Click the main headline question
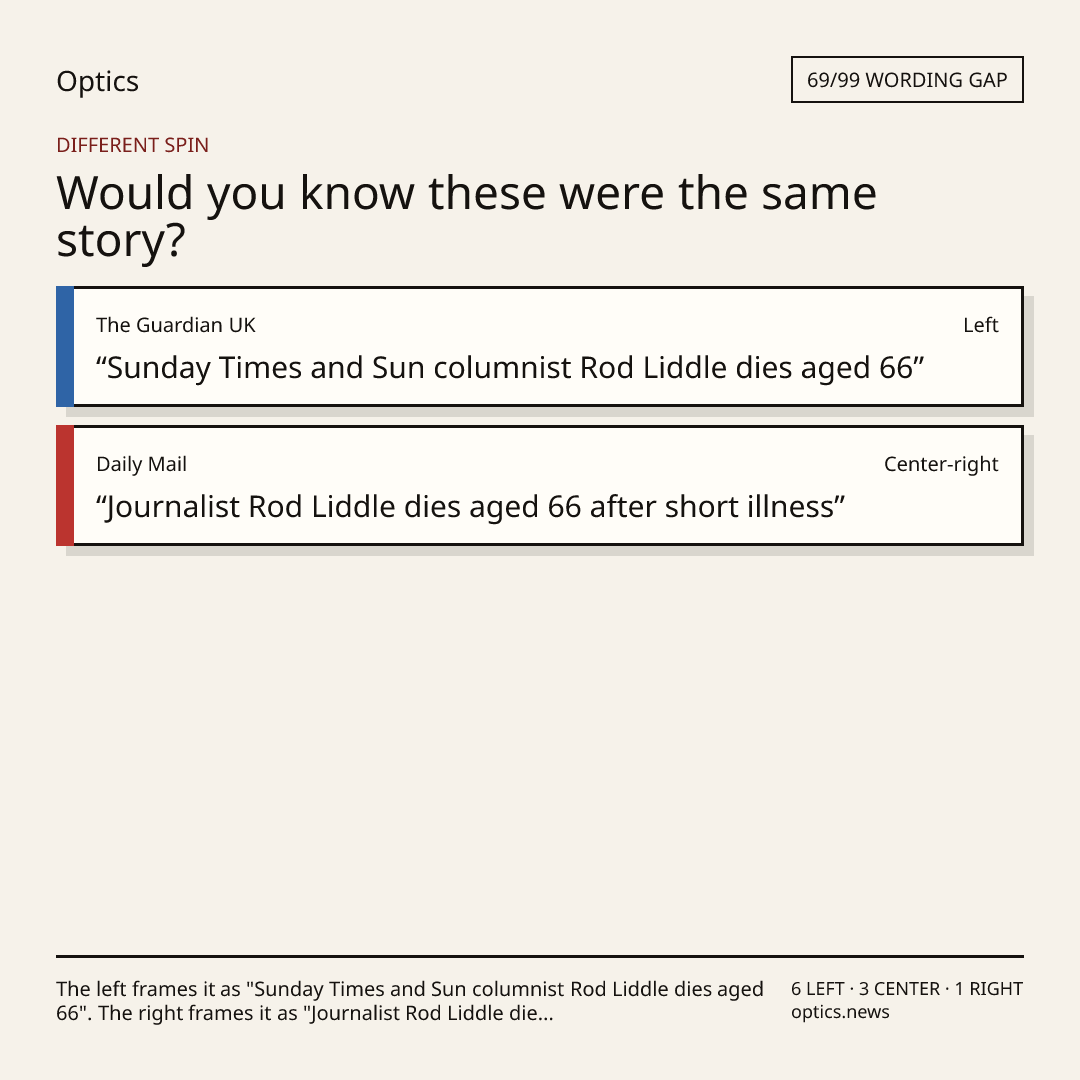 click(x=466, y=216)
